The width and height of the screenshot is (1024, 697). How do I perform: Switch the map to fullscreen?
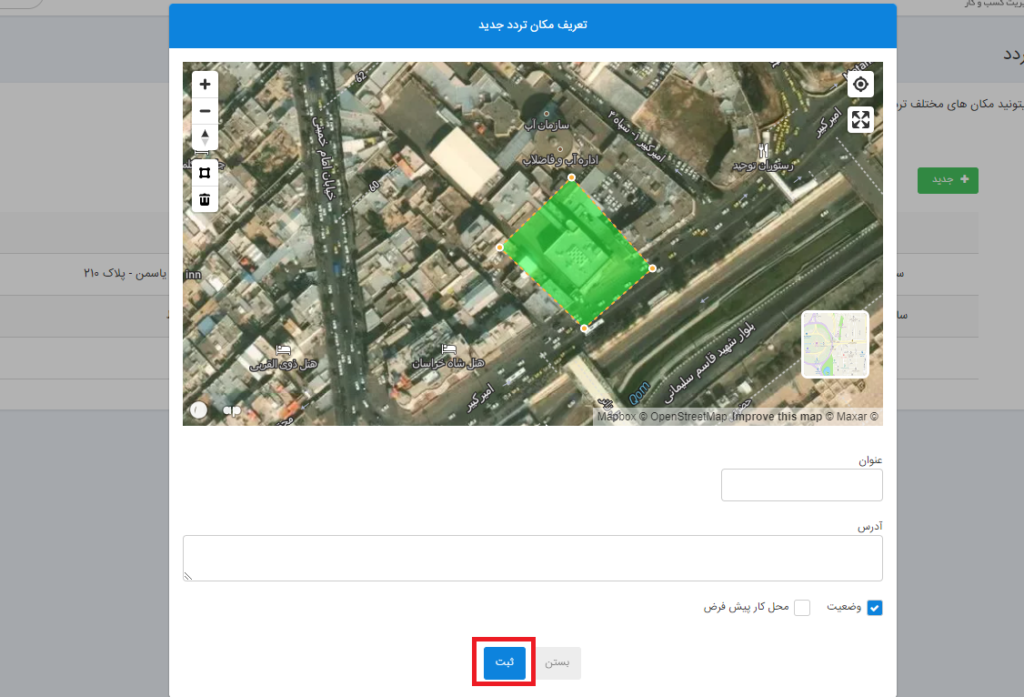pos(860,120)
